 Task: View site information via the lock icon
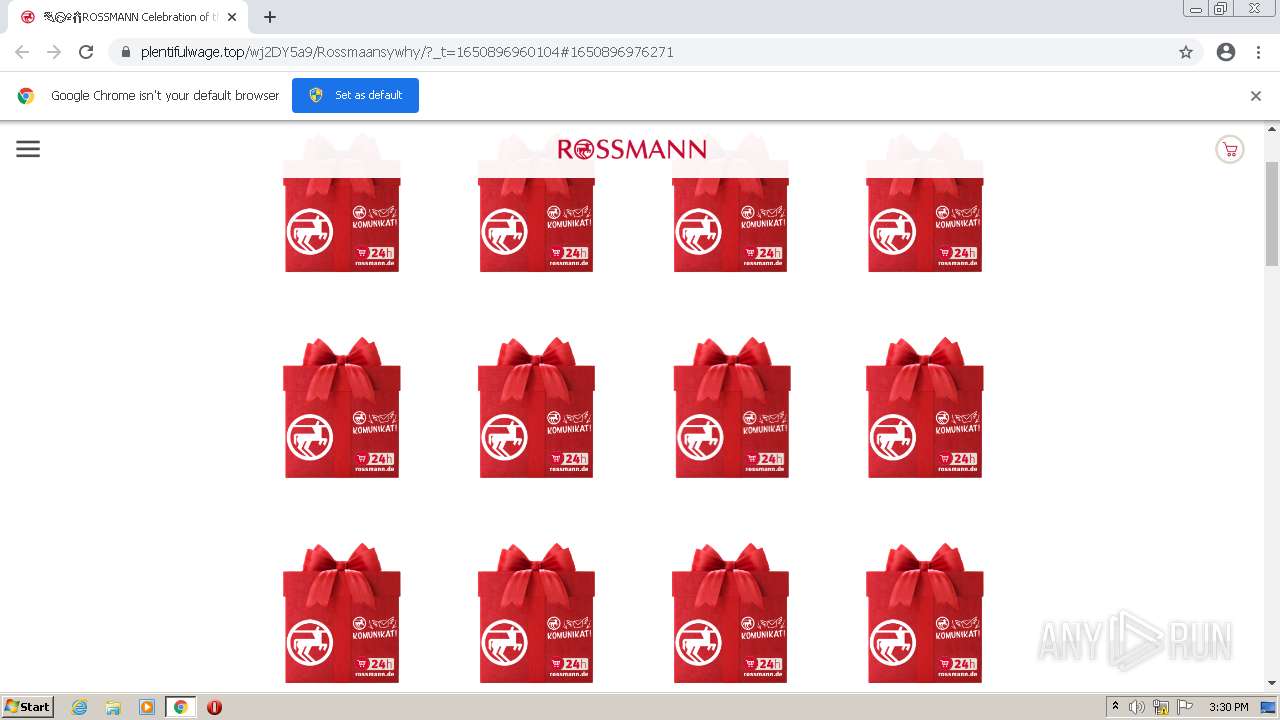[126, 52]
